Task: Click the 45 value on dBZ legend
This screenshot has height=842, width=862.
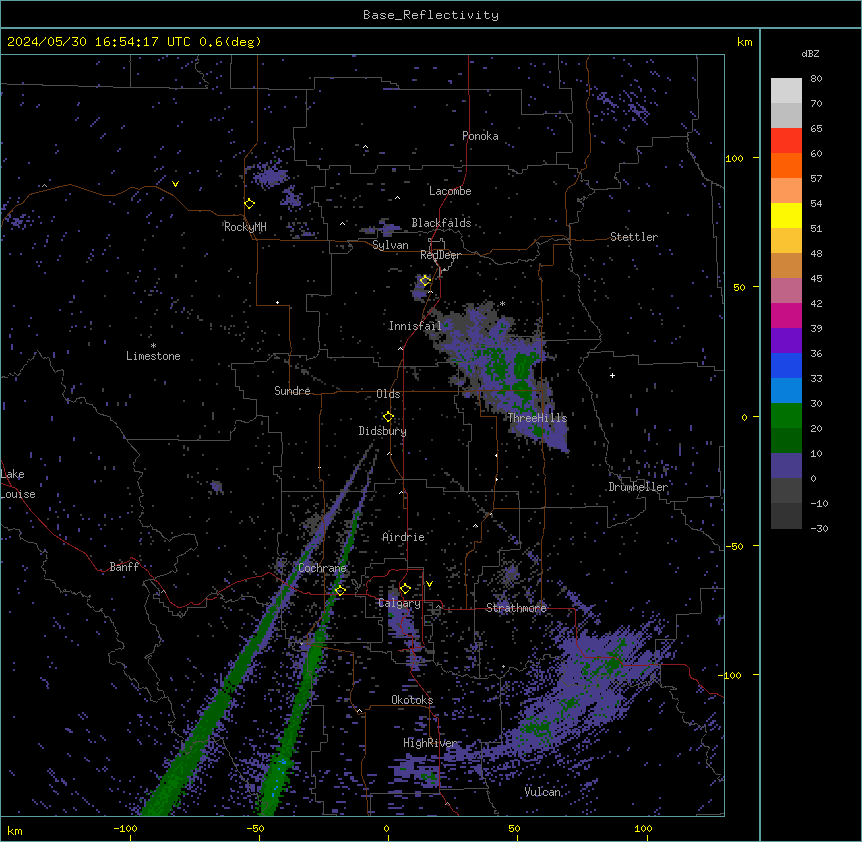Action: click(x=816, y=278)
